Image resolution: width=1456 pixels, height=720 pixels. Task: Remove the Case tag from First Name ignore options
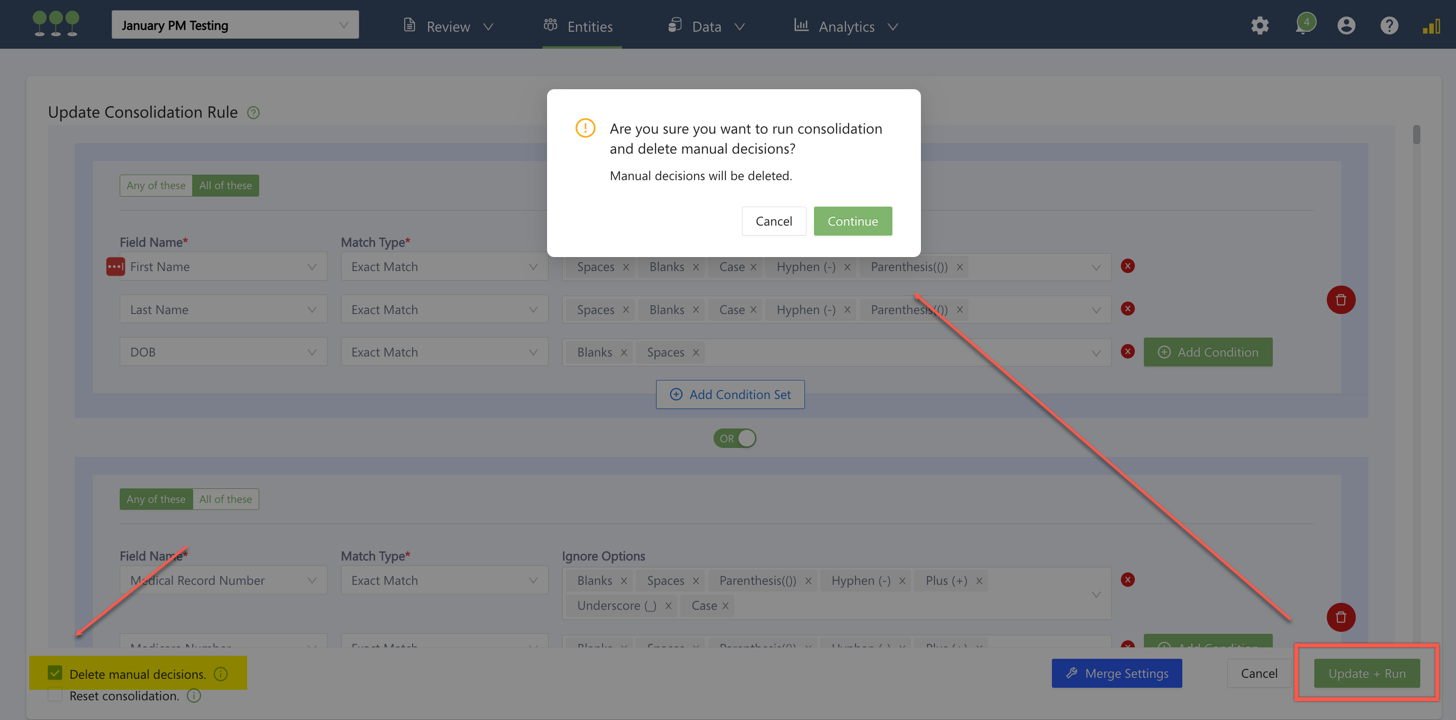(x=753, y=267)
